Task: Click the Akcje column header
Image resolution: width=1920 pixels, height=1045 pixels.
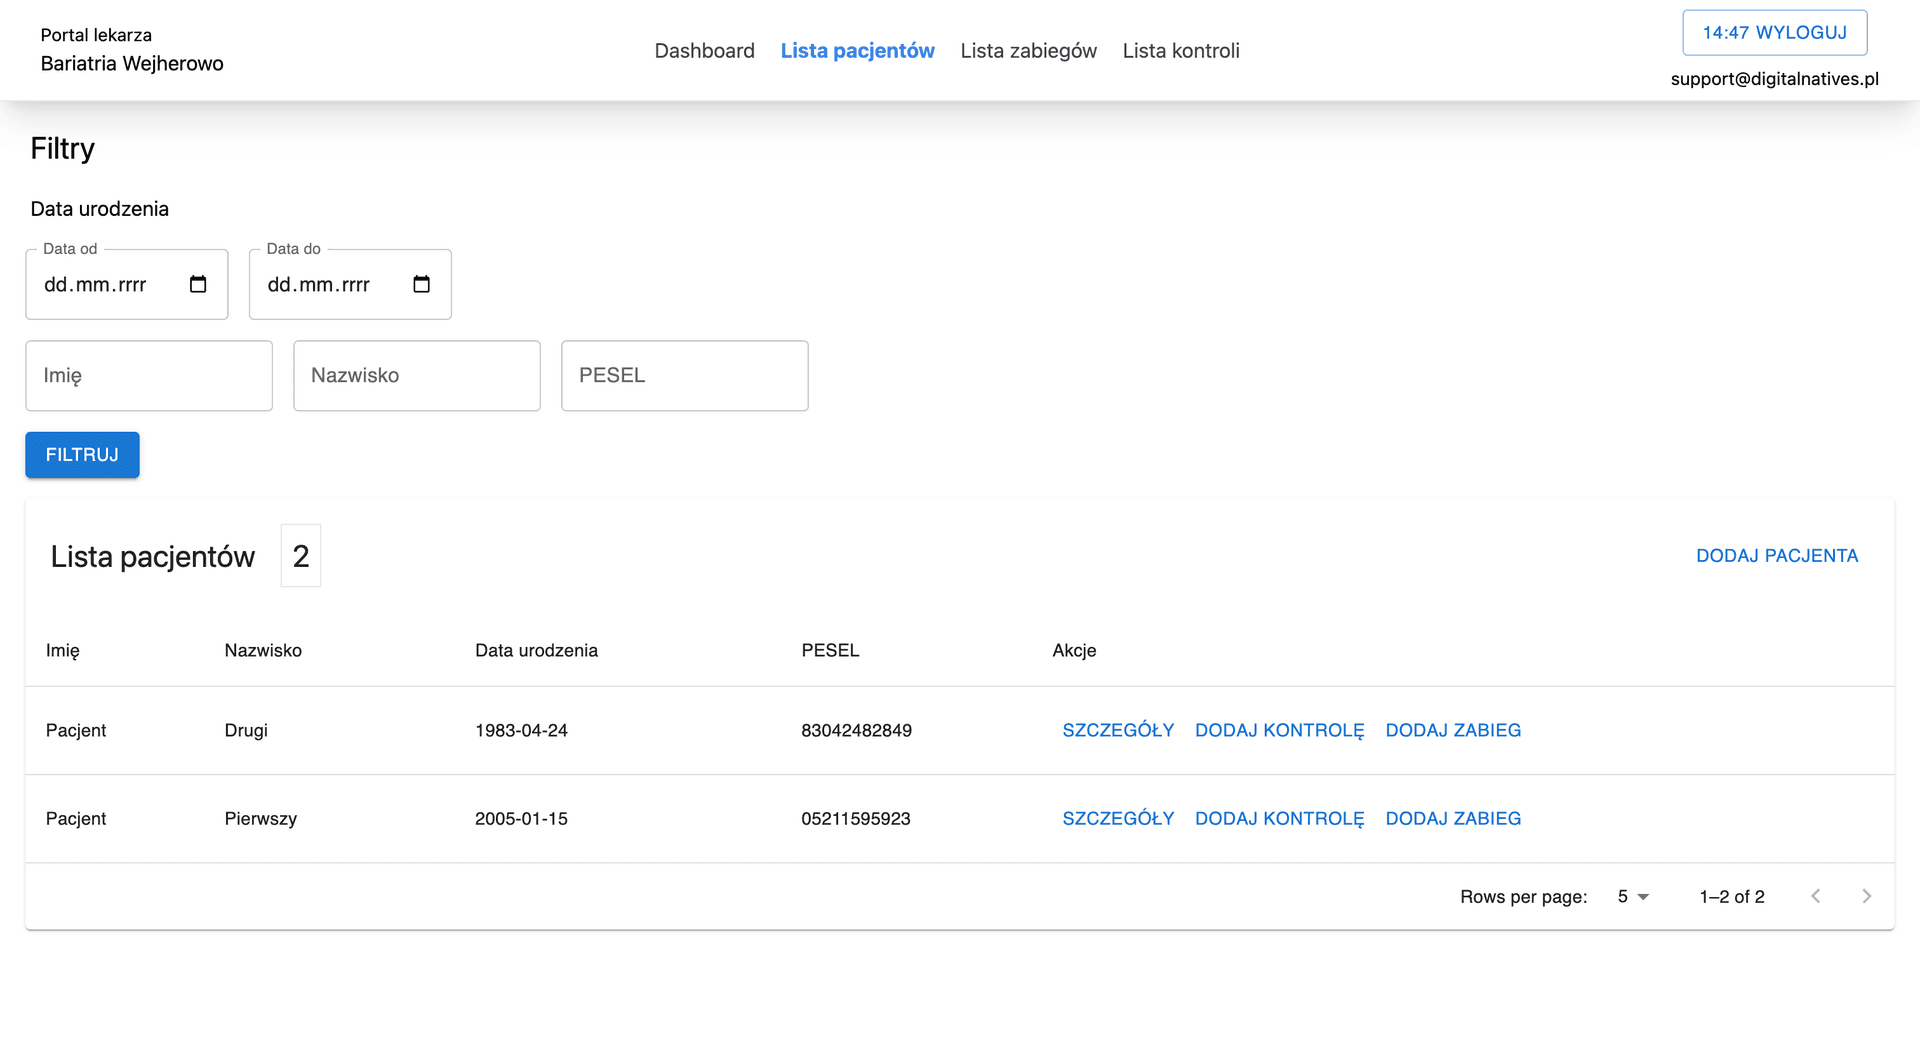Action: 1074,651
